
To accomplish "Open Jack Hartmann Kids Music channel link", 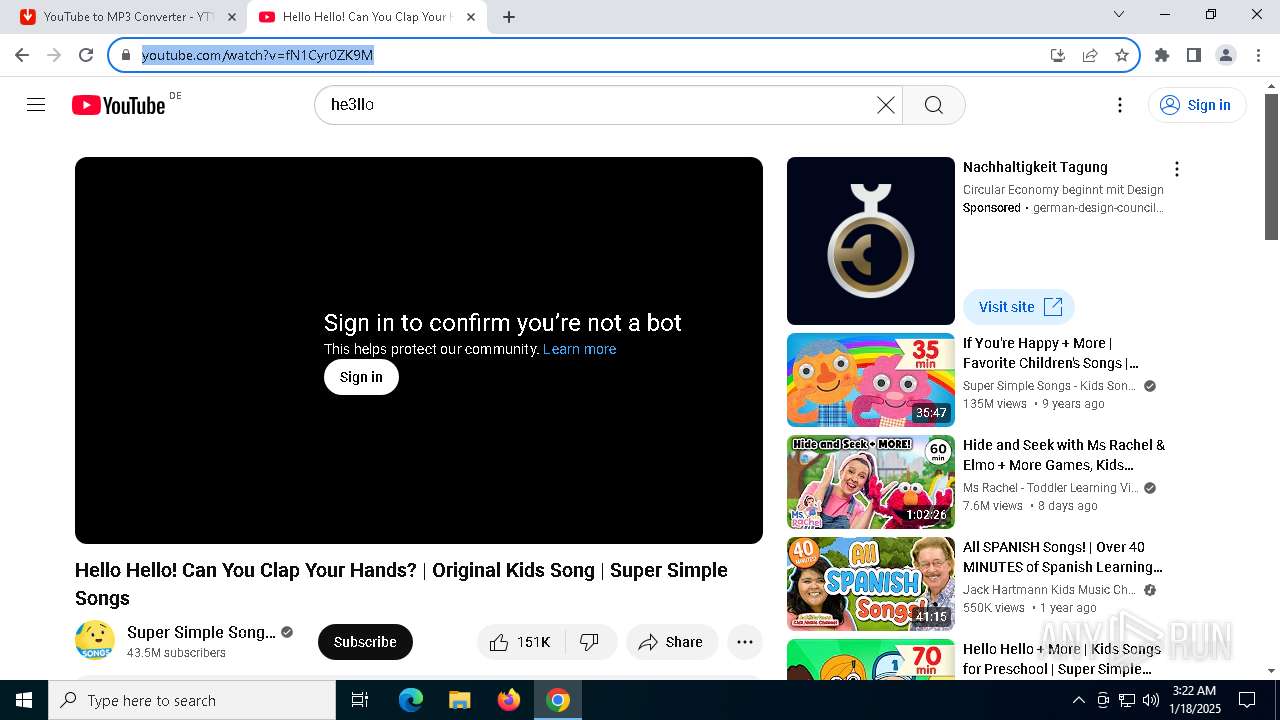I will point(1049,590).
